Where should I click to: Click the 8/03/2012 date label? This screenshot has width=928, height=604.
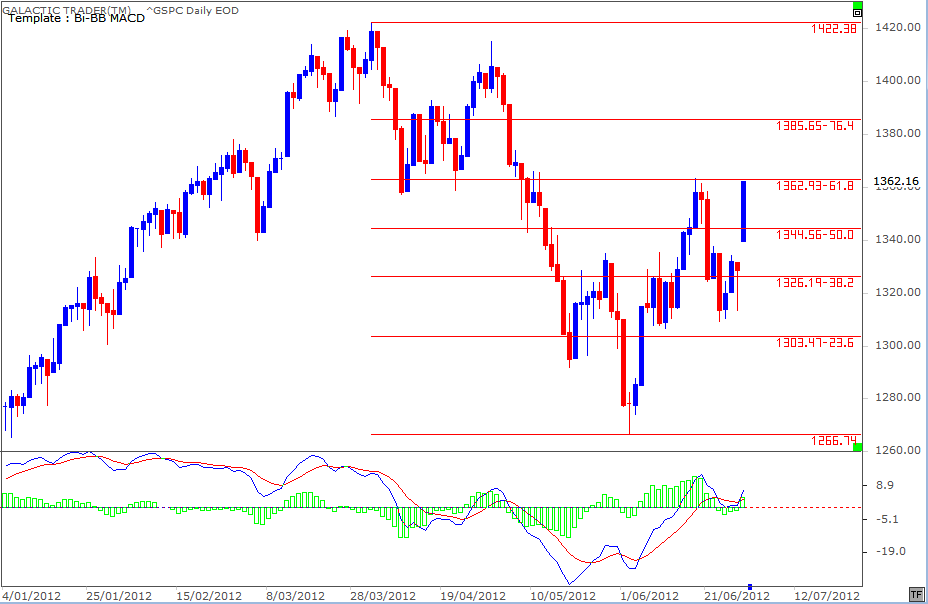295,595
